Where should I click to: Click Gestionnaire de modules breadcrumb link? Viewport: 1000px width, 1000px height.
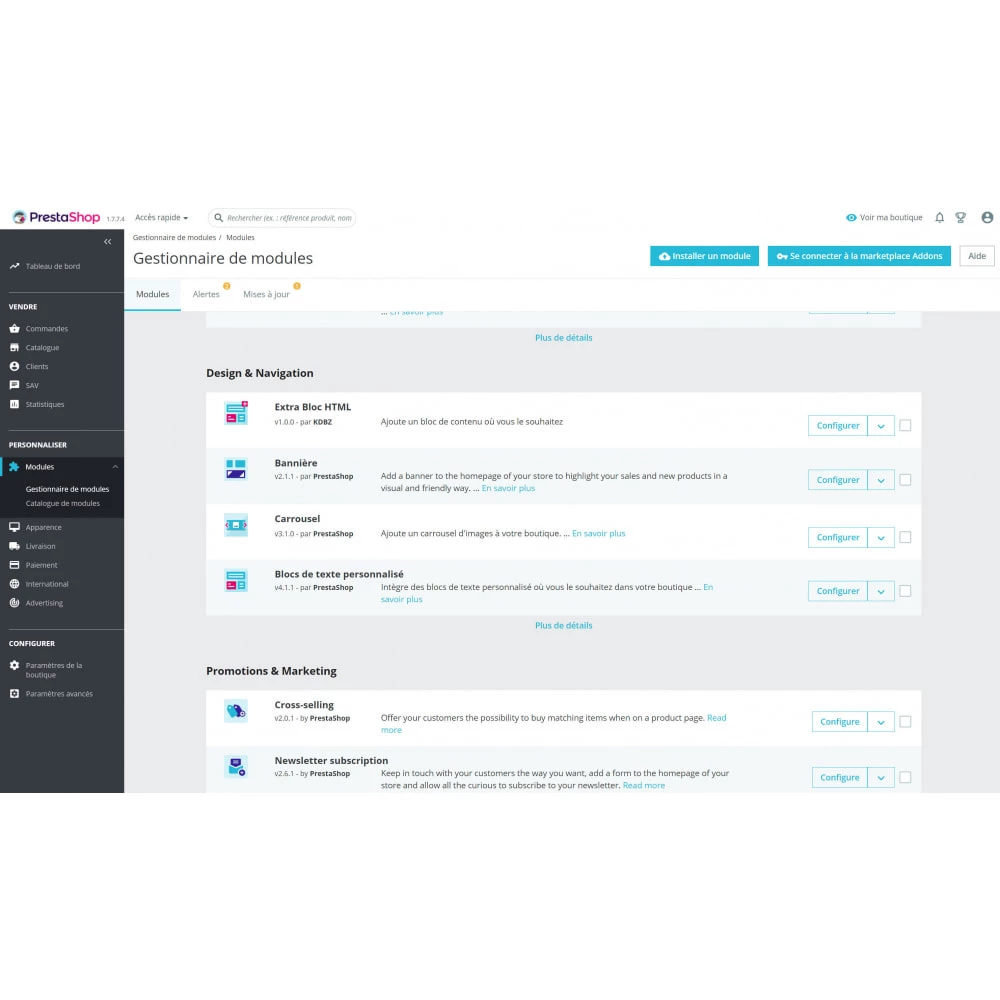pos(174,237)
